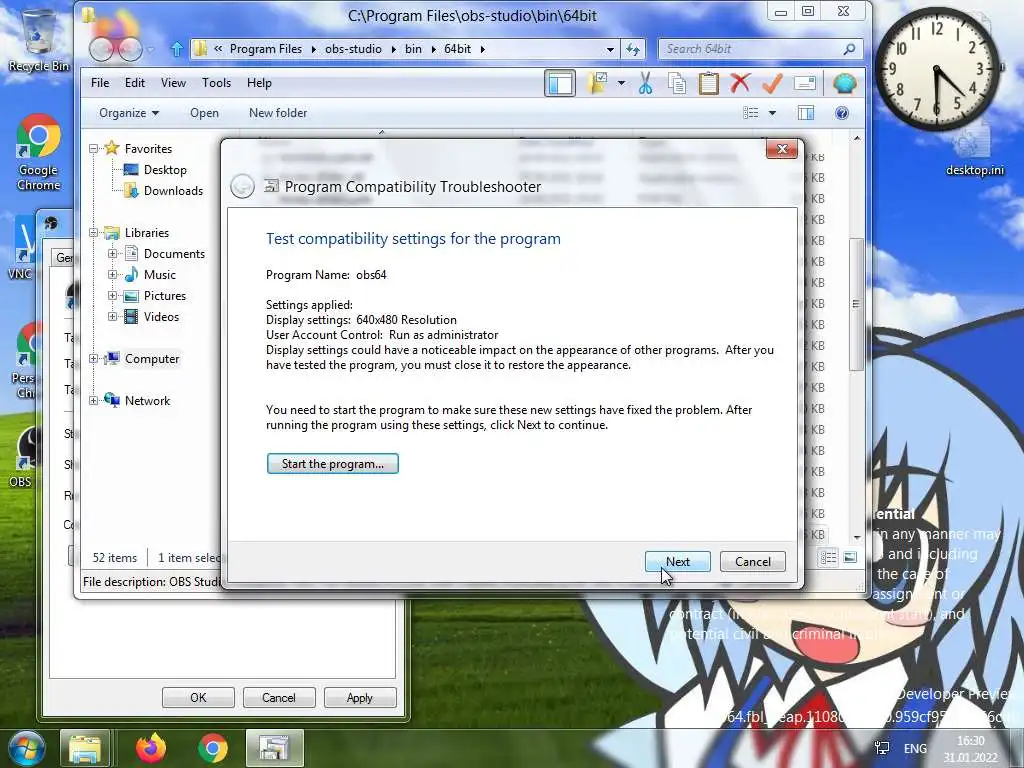Click large icons view icon in status bar
The height and width of the screenshot is (768, 1024).
pos(850,557)
